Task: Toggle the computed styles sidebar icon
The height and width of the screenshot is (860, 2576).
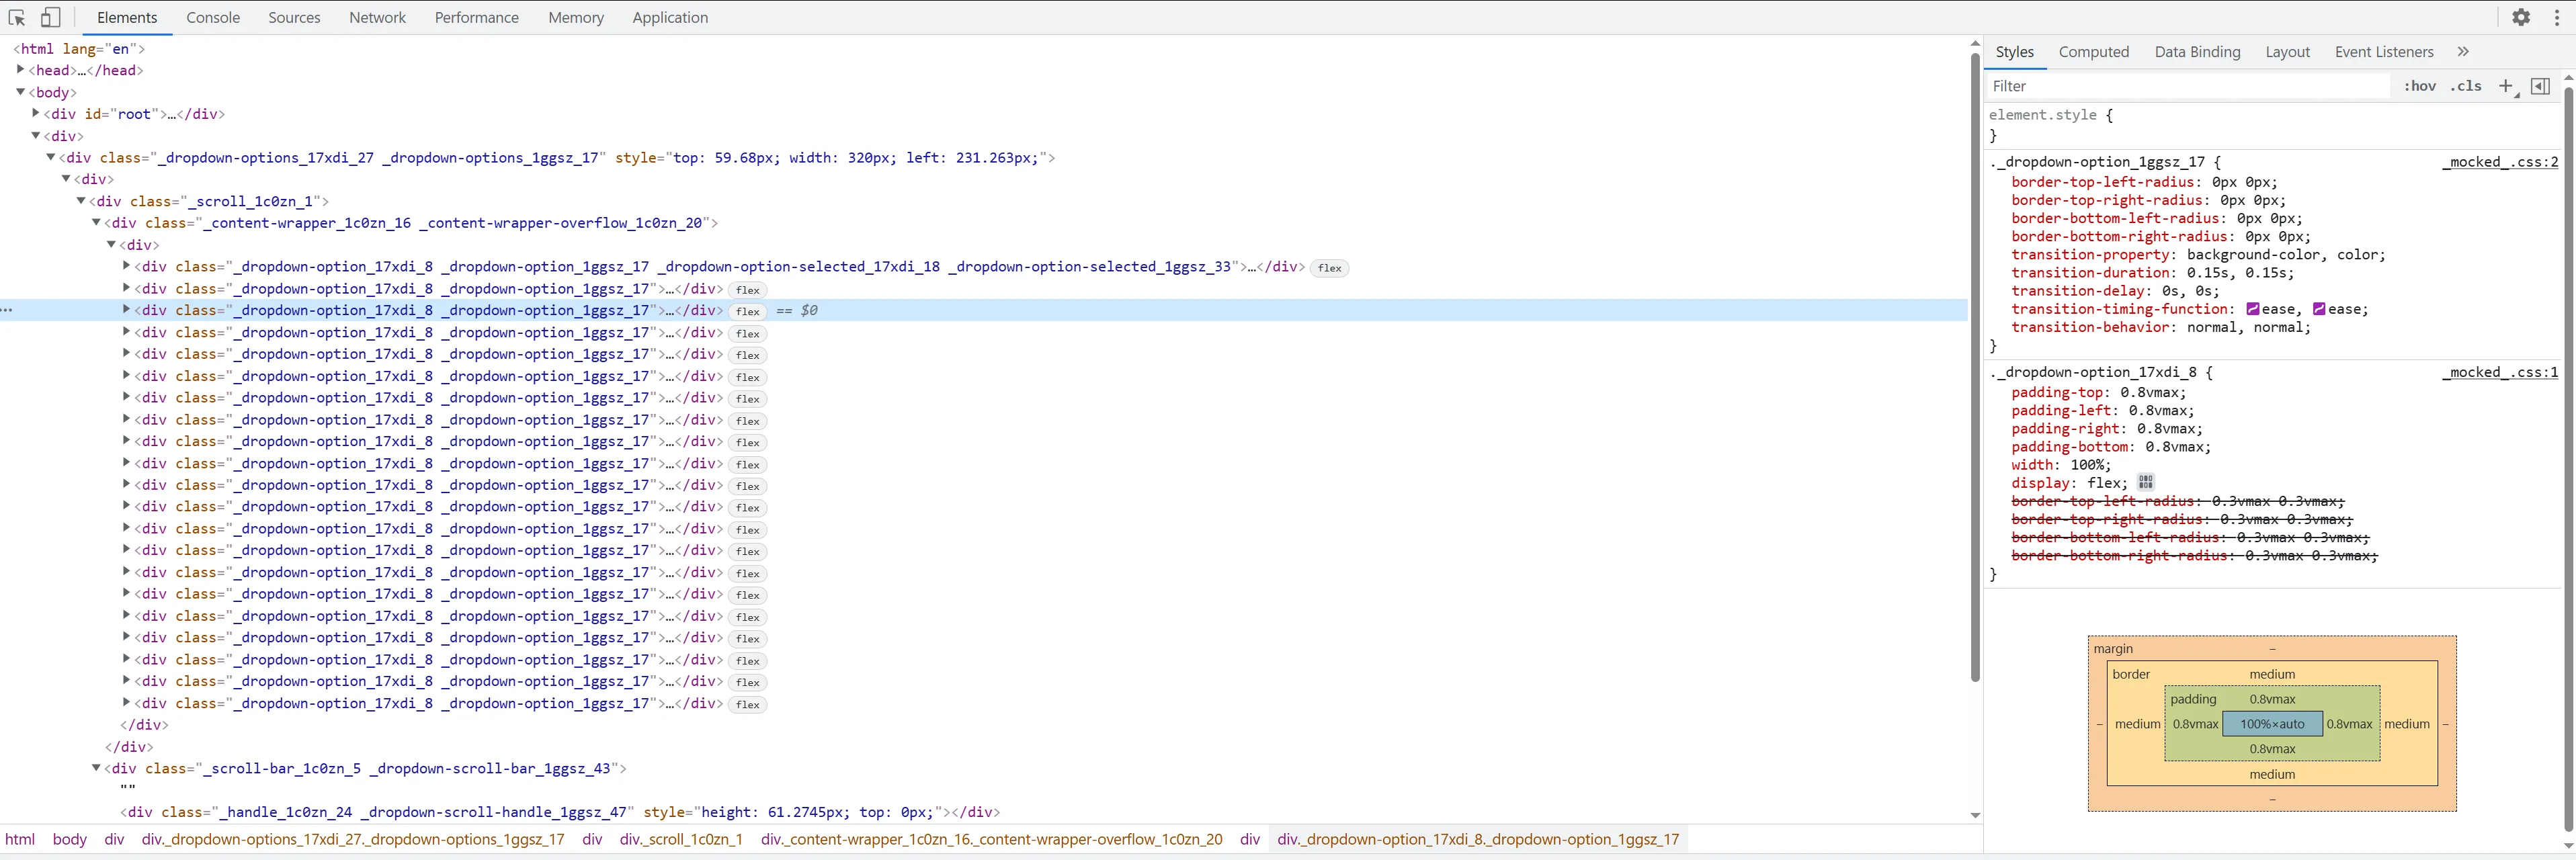Action: tap(2540, 86)
